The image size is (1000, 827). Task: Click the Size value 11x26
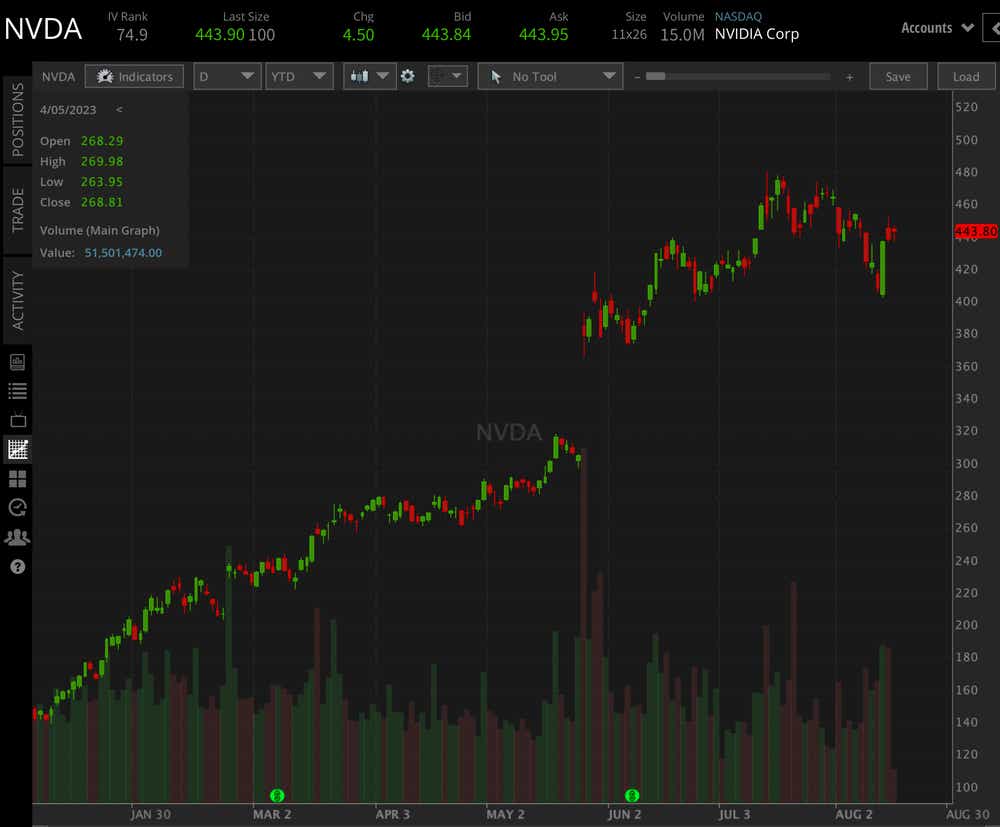coord(629,34)
